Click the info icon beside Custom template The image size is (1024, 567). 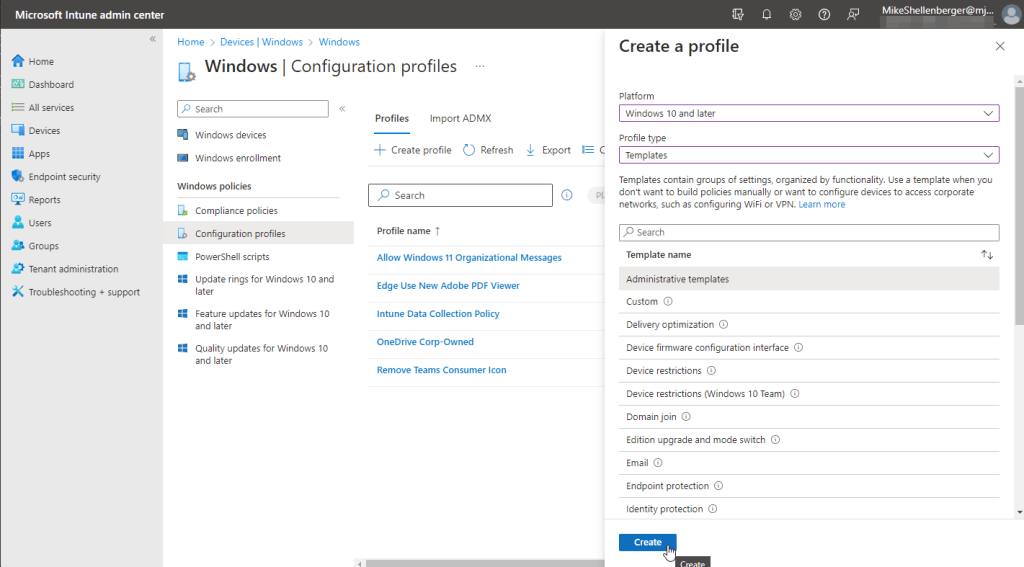coord(668,302)
